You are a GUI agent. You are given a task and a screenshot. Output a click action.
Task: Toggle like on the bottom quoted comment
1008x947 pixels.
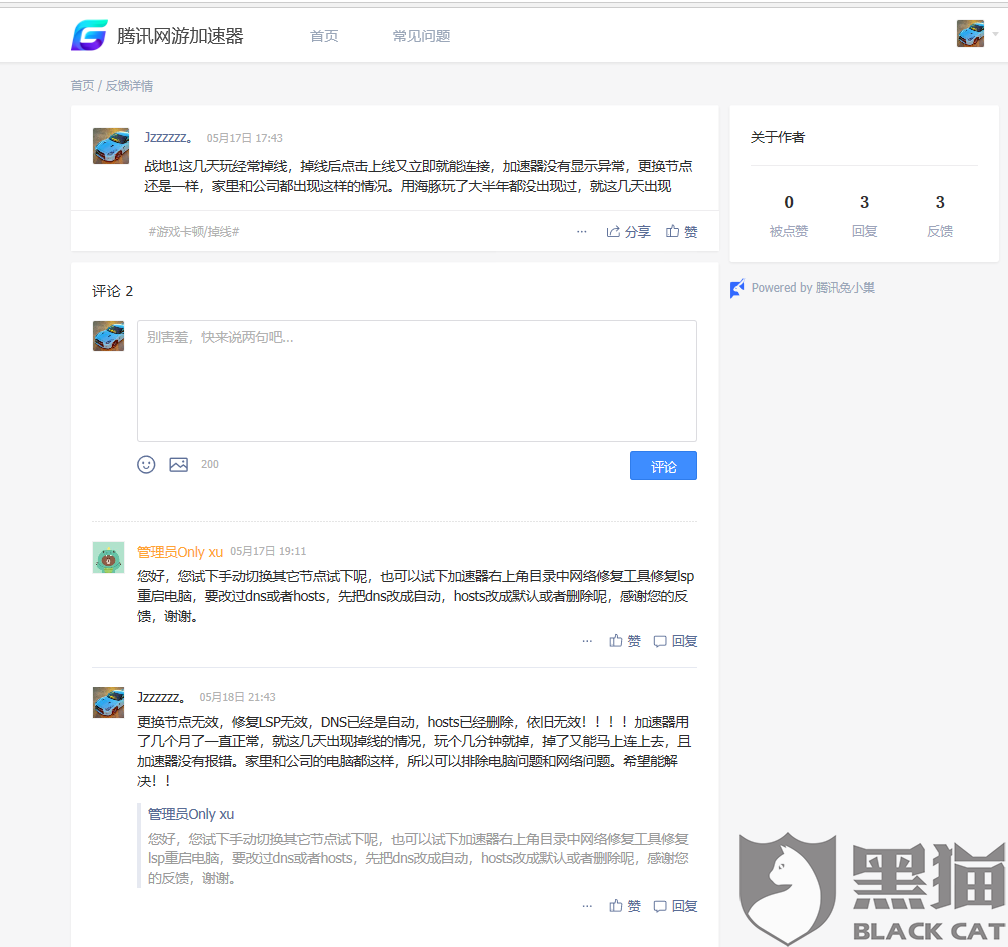coord(624,906)
